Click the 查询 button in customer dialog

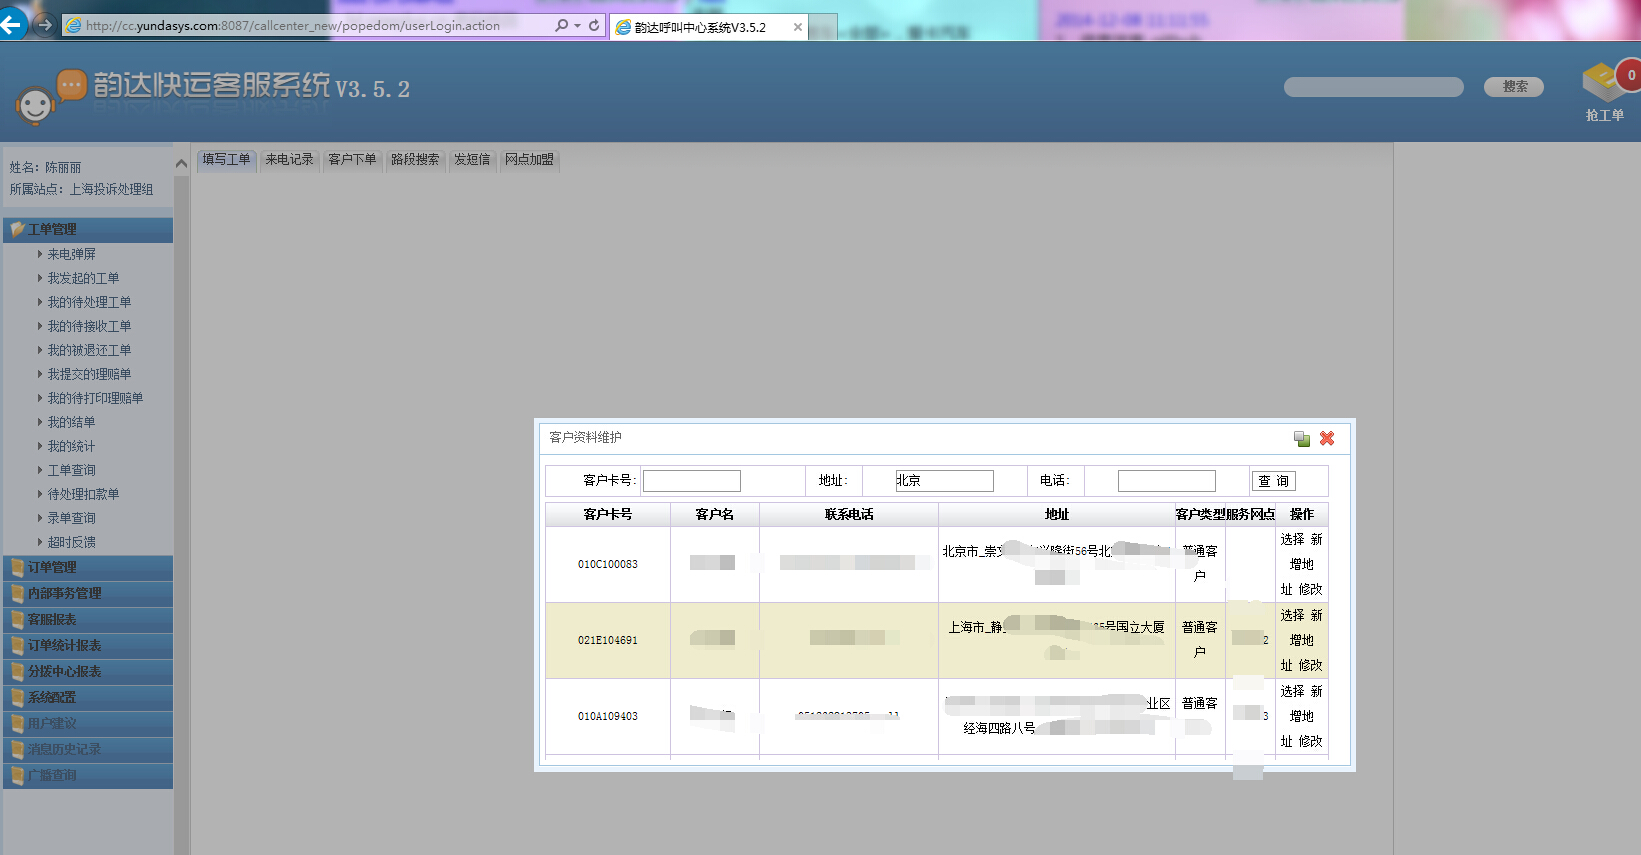[x=1274, y=481]
